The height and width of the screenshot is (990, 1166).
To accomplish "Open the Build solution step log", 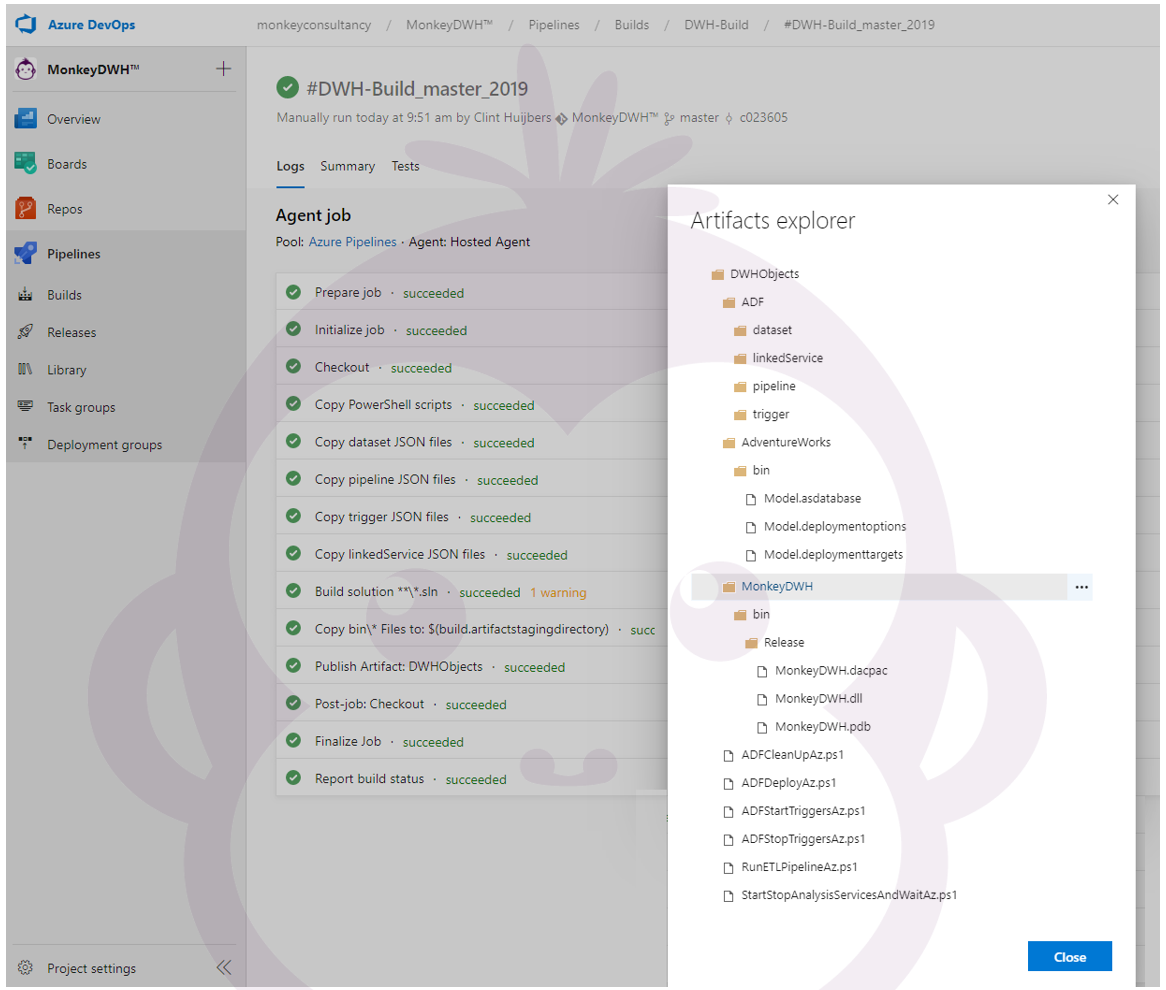I will tap(376, 592).
